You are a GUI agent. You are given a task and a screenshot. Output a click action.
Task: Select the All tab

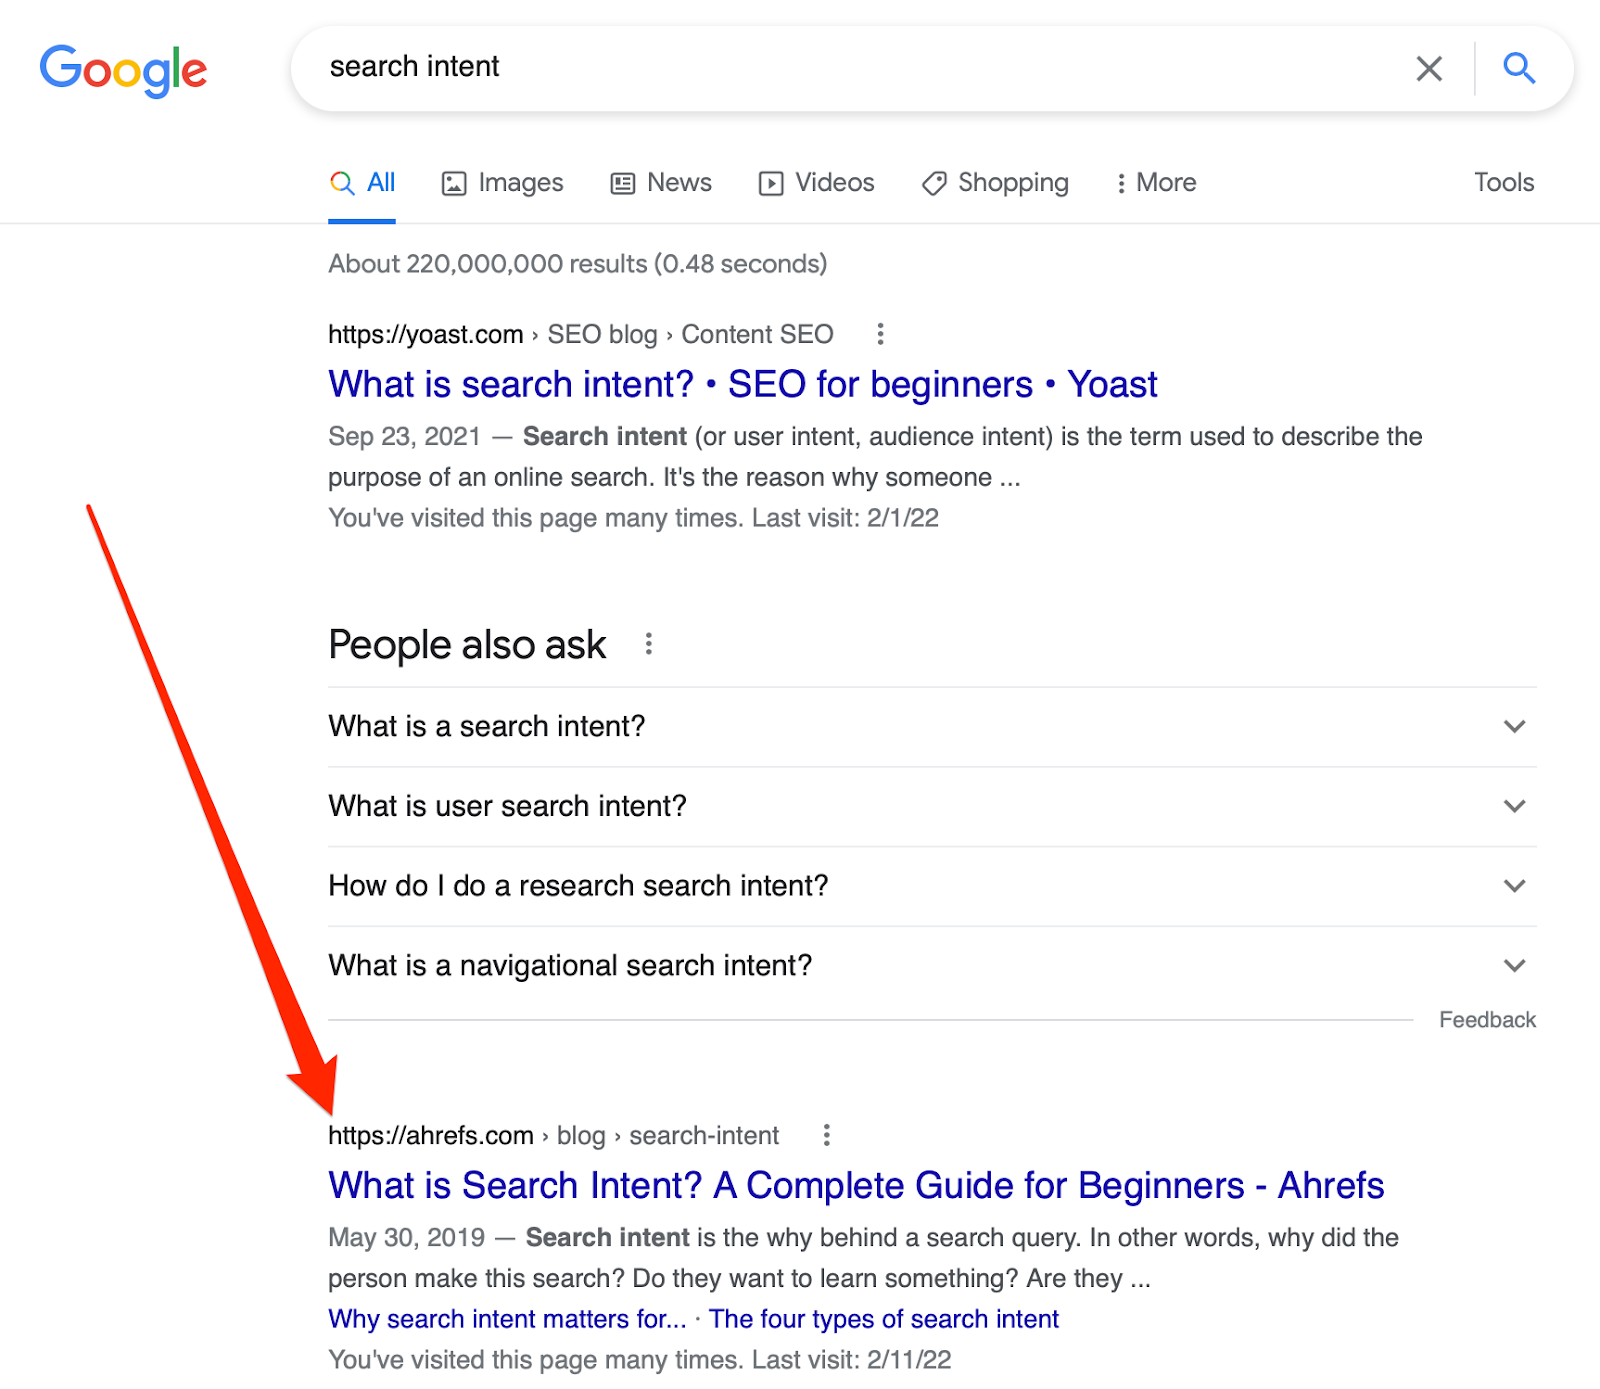(362, 183)
